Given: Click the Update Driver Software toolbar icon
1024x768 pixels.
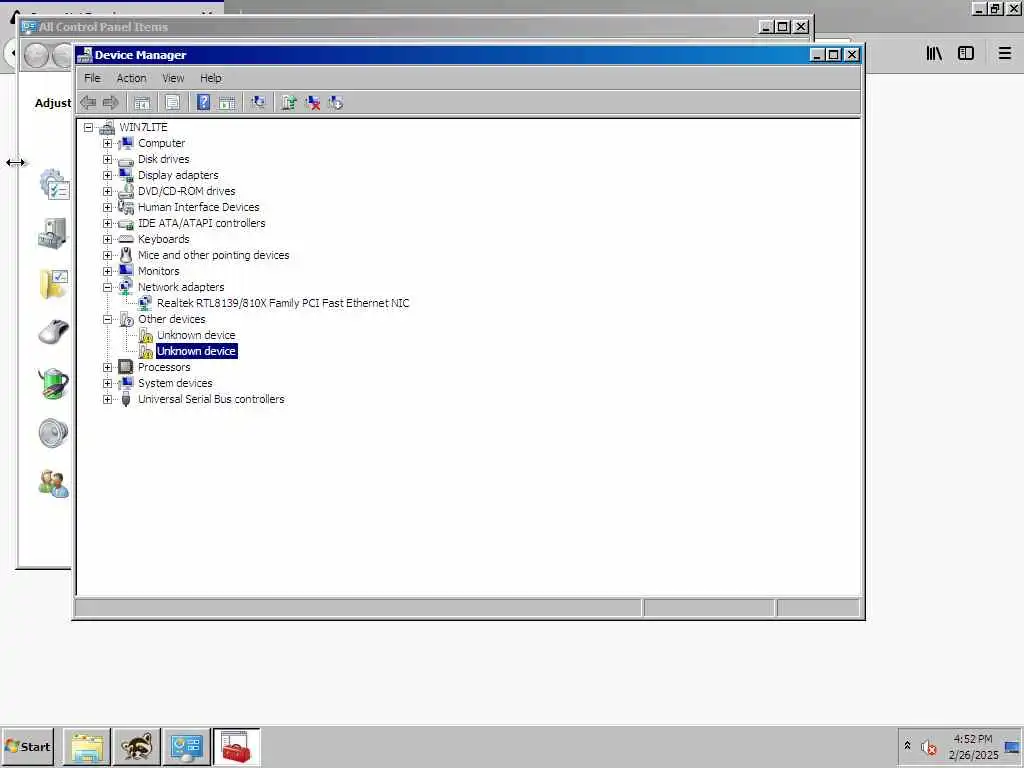Looking at the screenshot, I should tap(289, 103).
